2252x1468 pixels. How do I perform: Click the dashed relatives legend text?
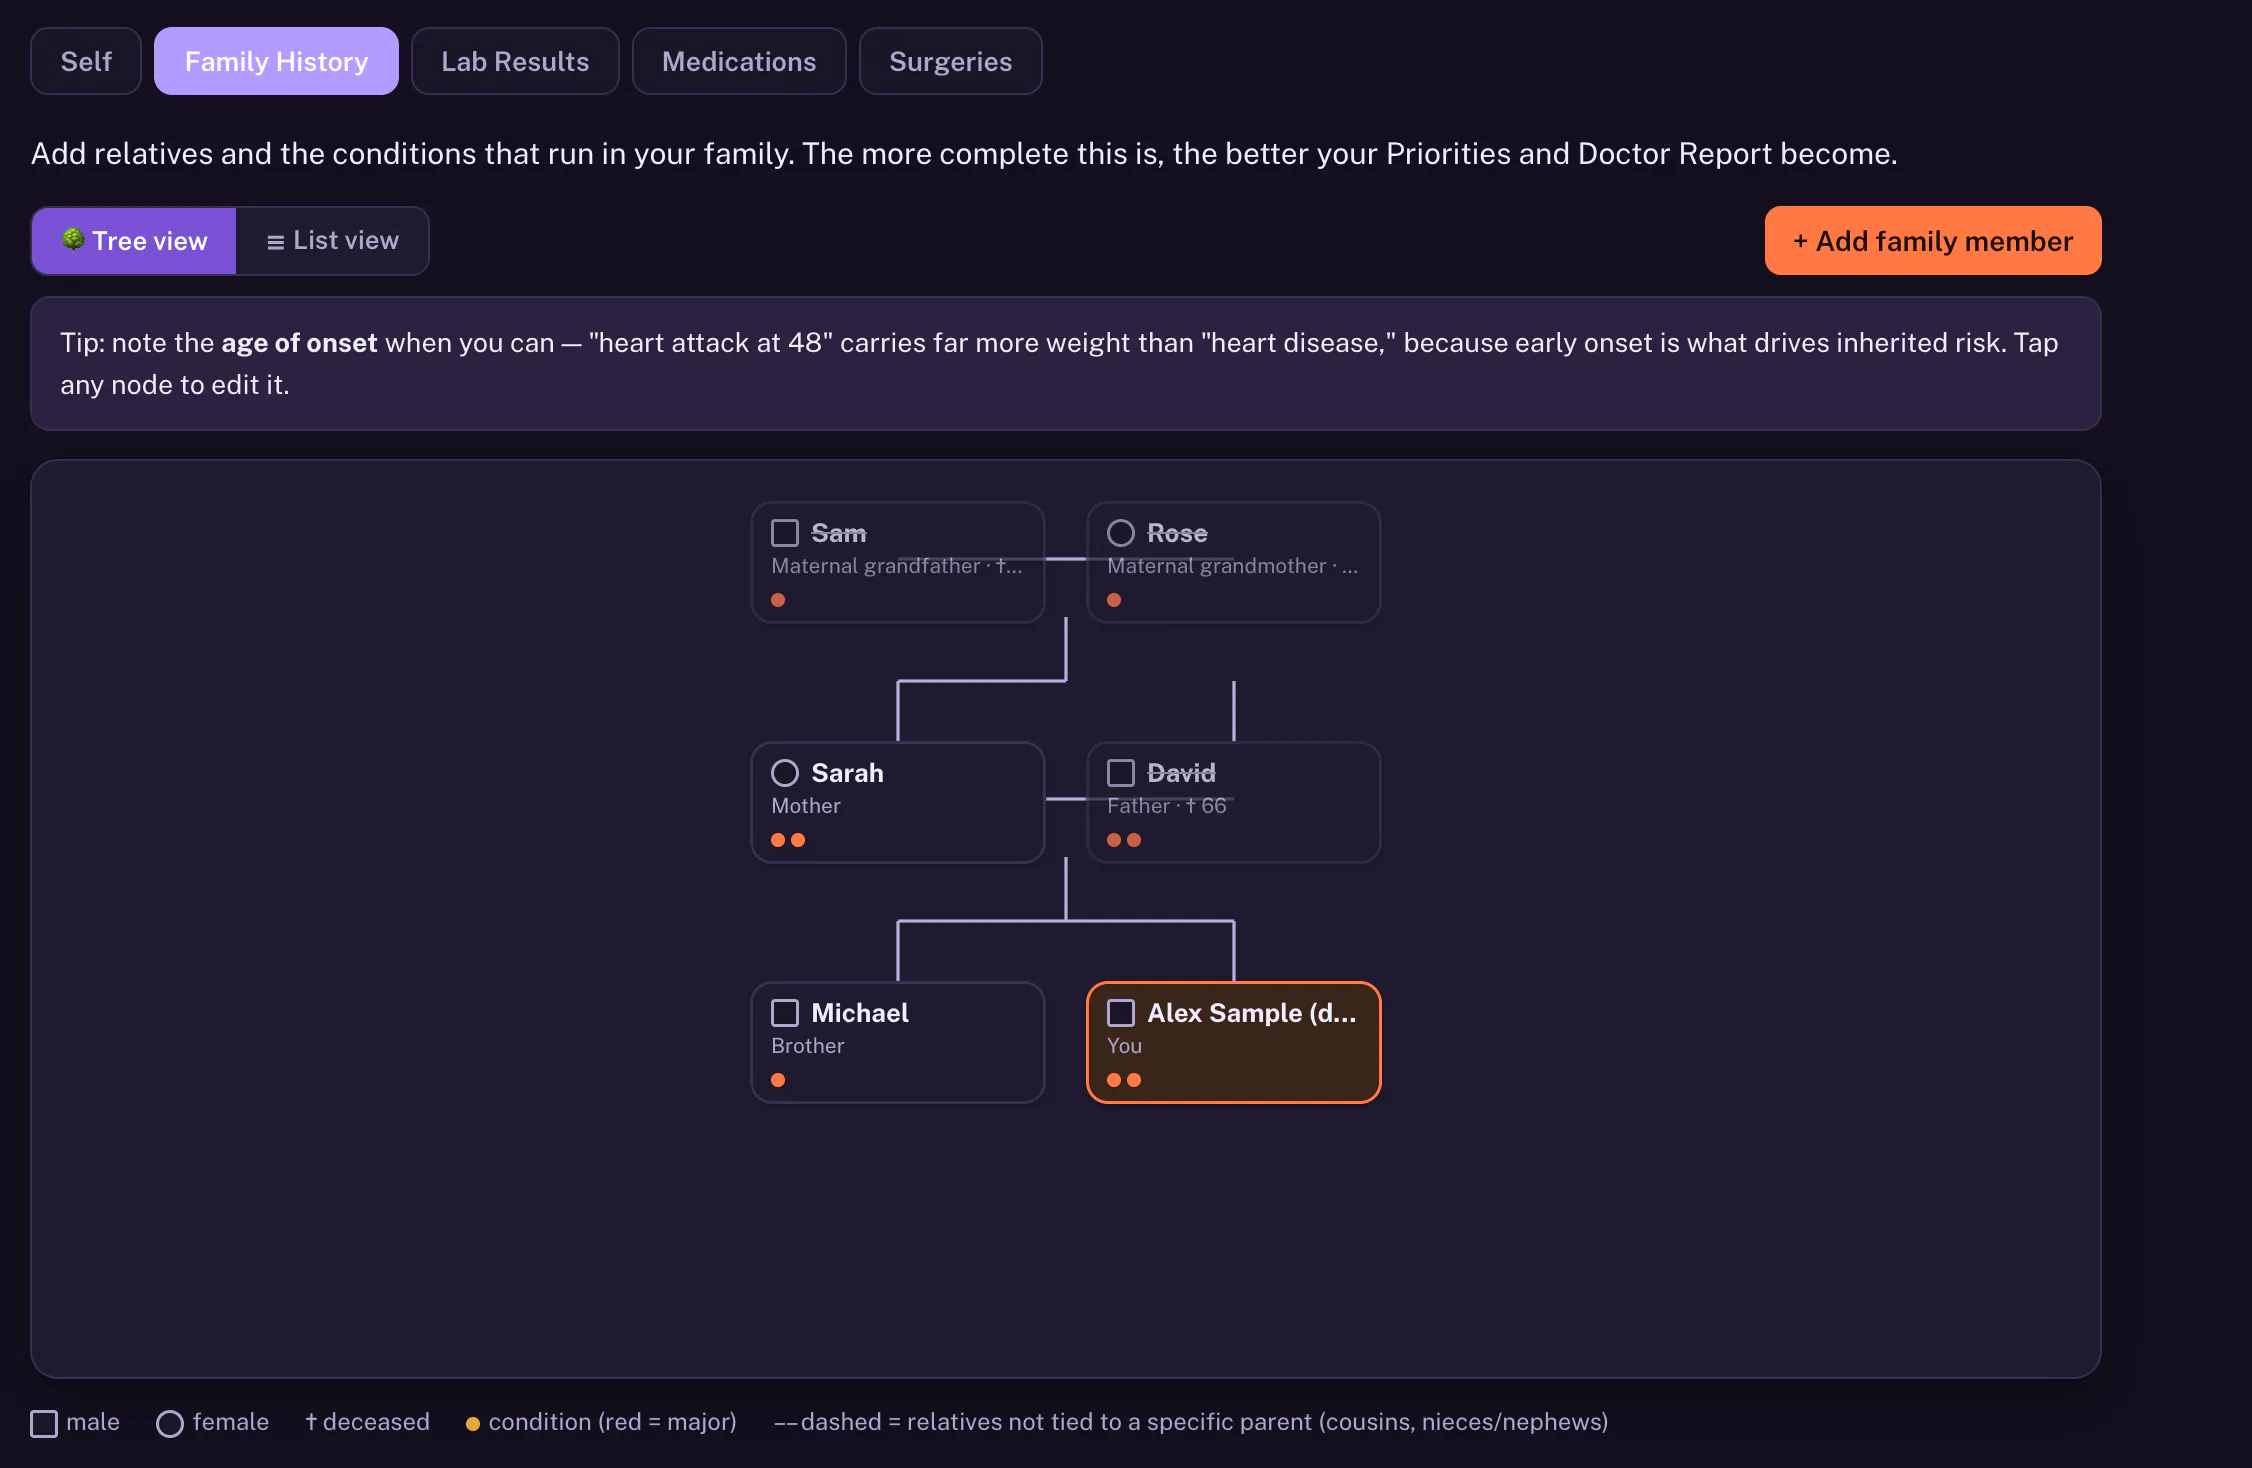click(1191, 1422)
